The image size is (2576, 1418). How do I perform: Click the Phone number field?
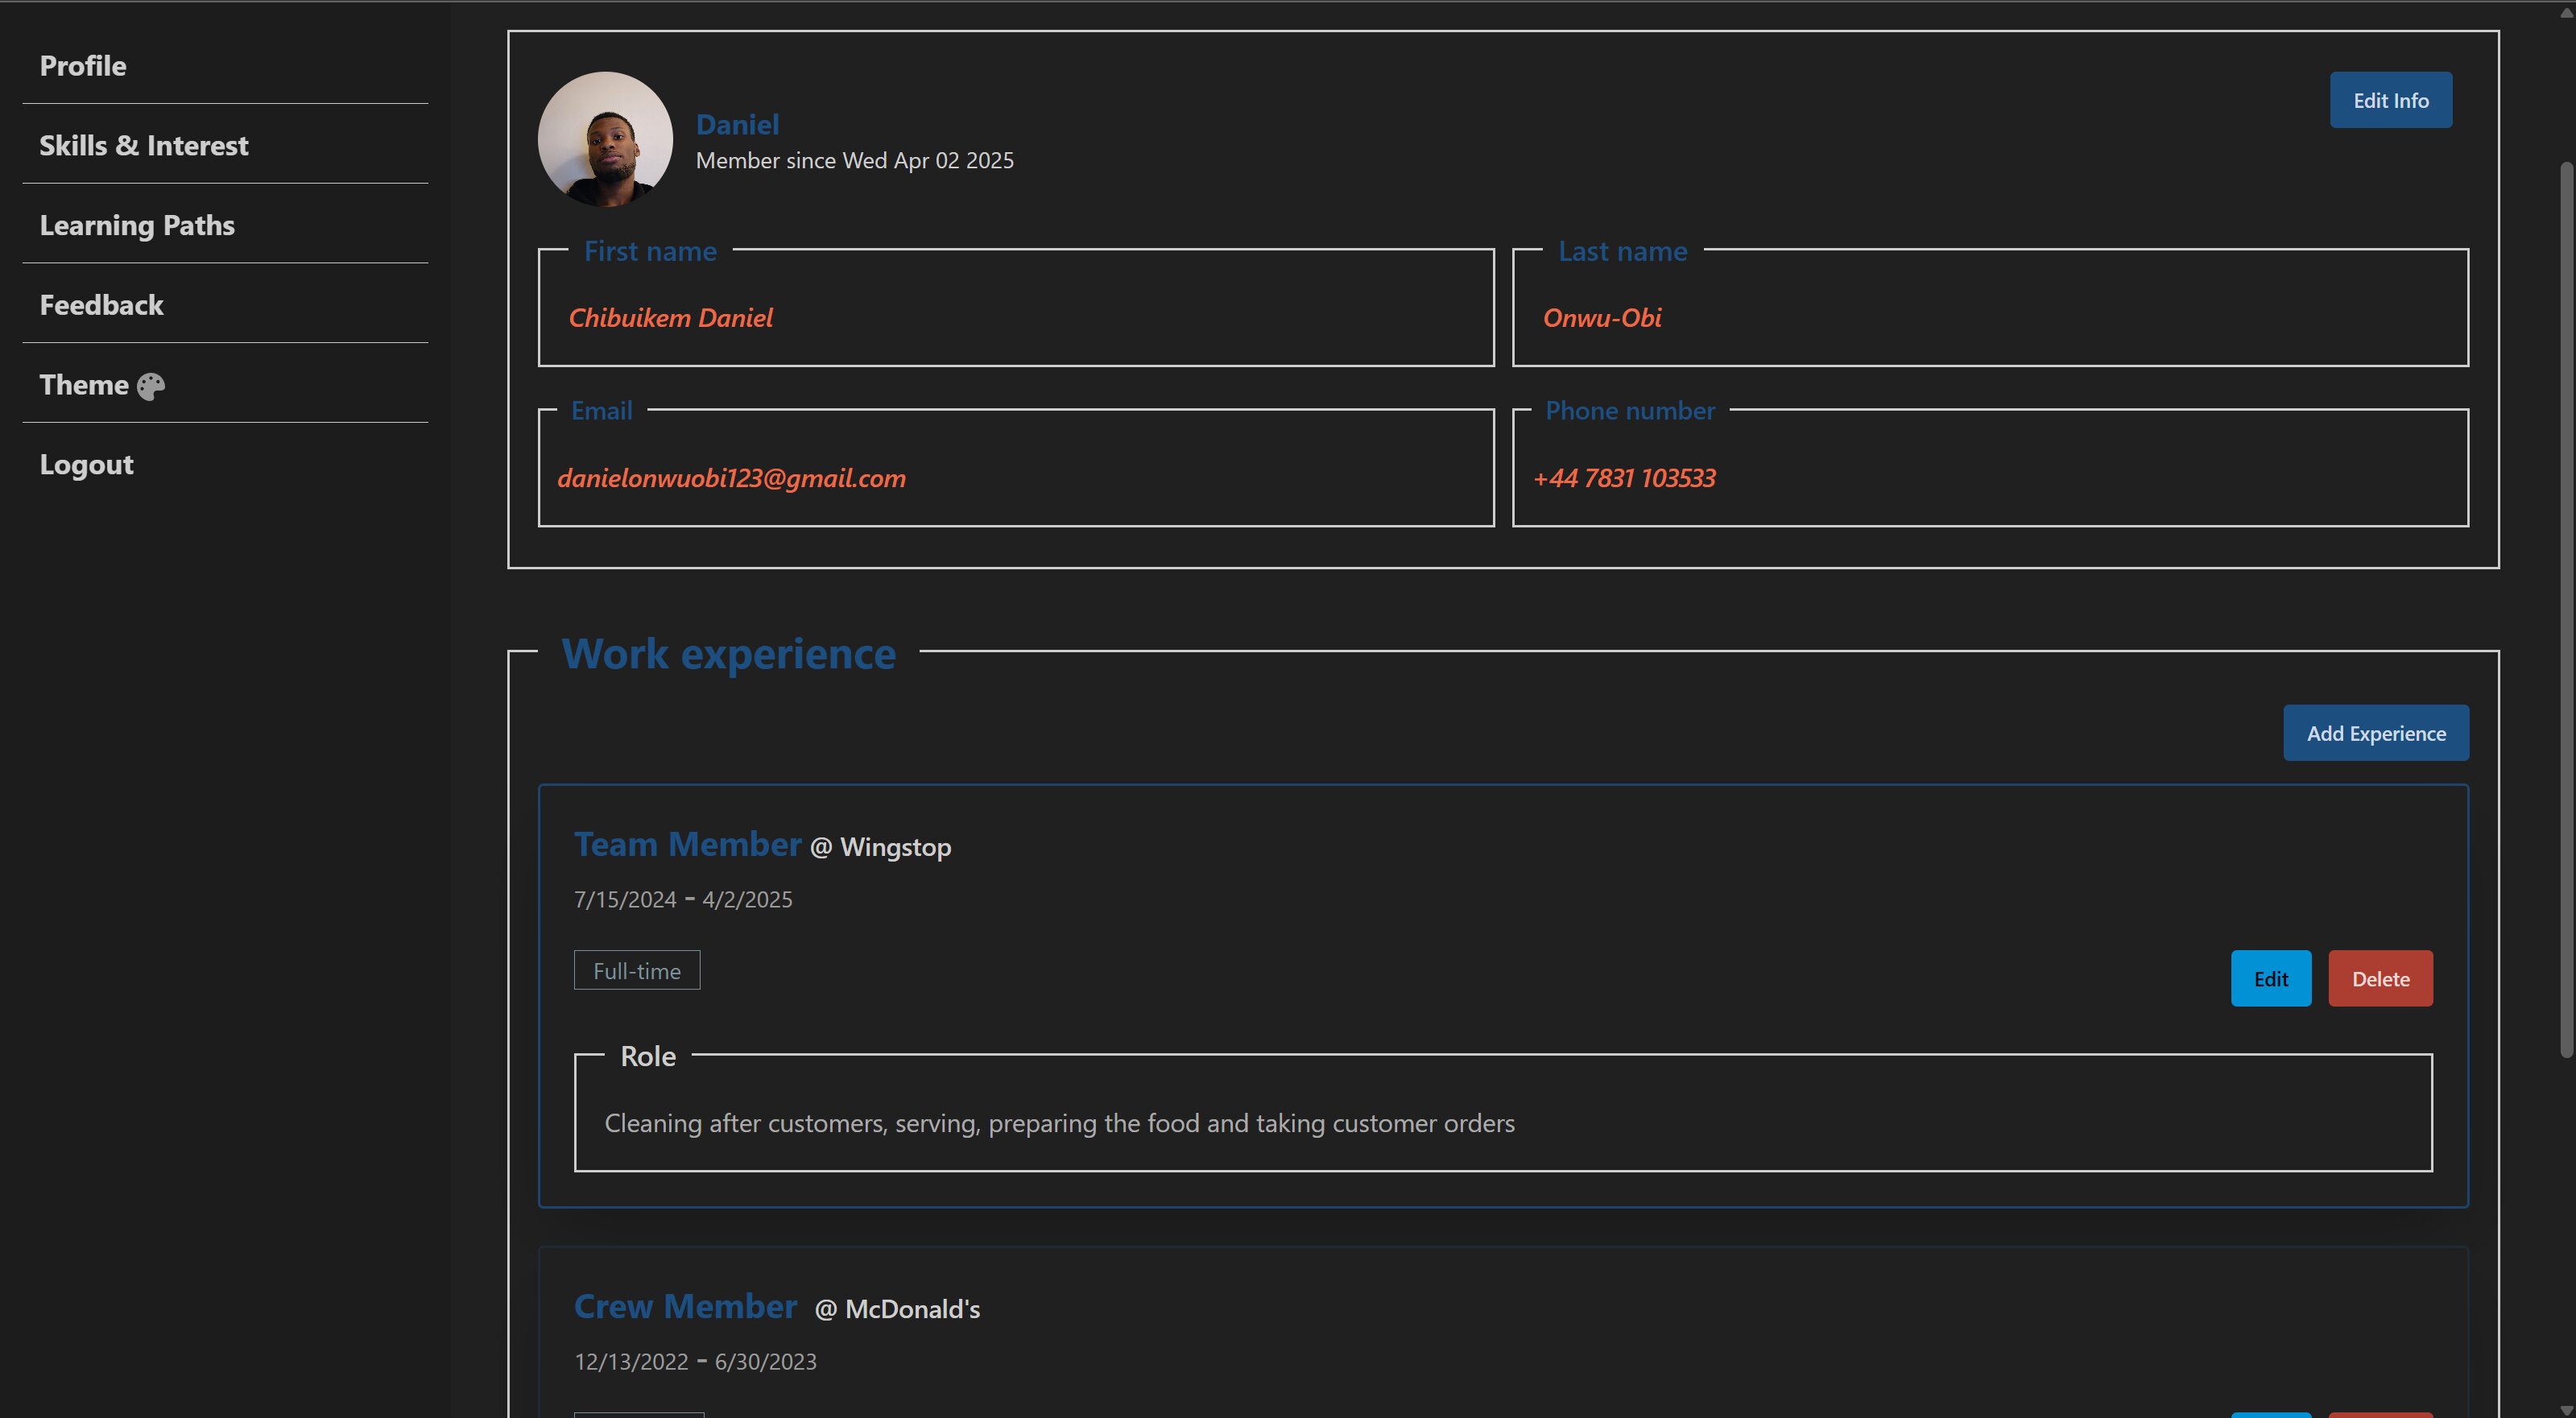(1989, 478)
